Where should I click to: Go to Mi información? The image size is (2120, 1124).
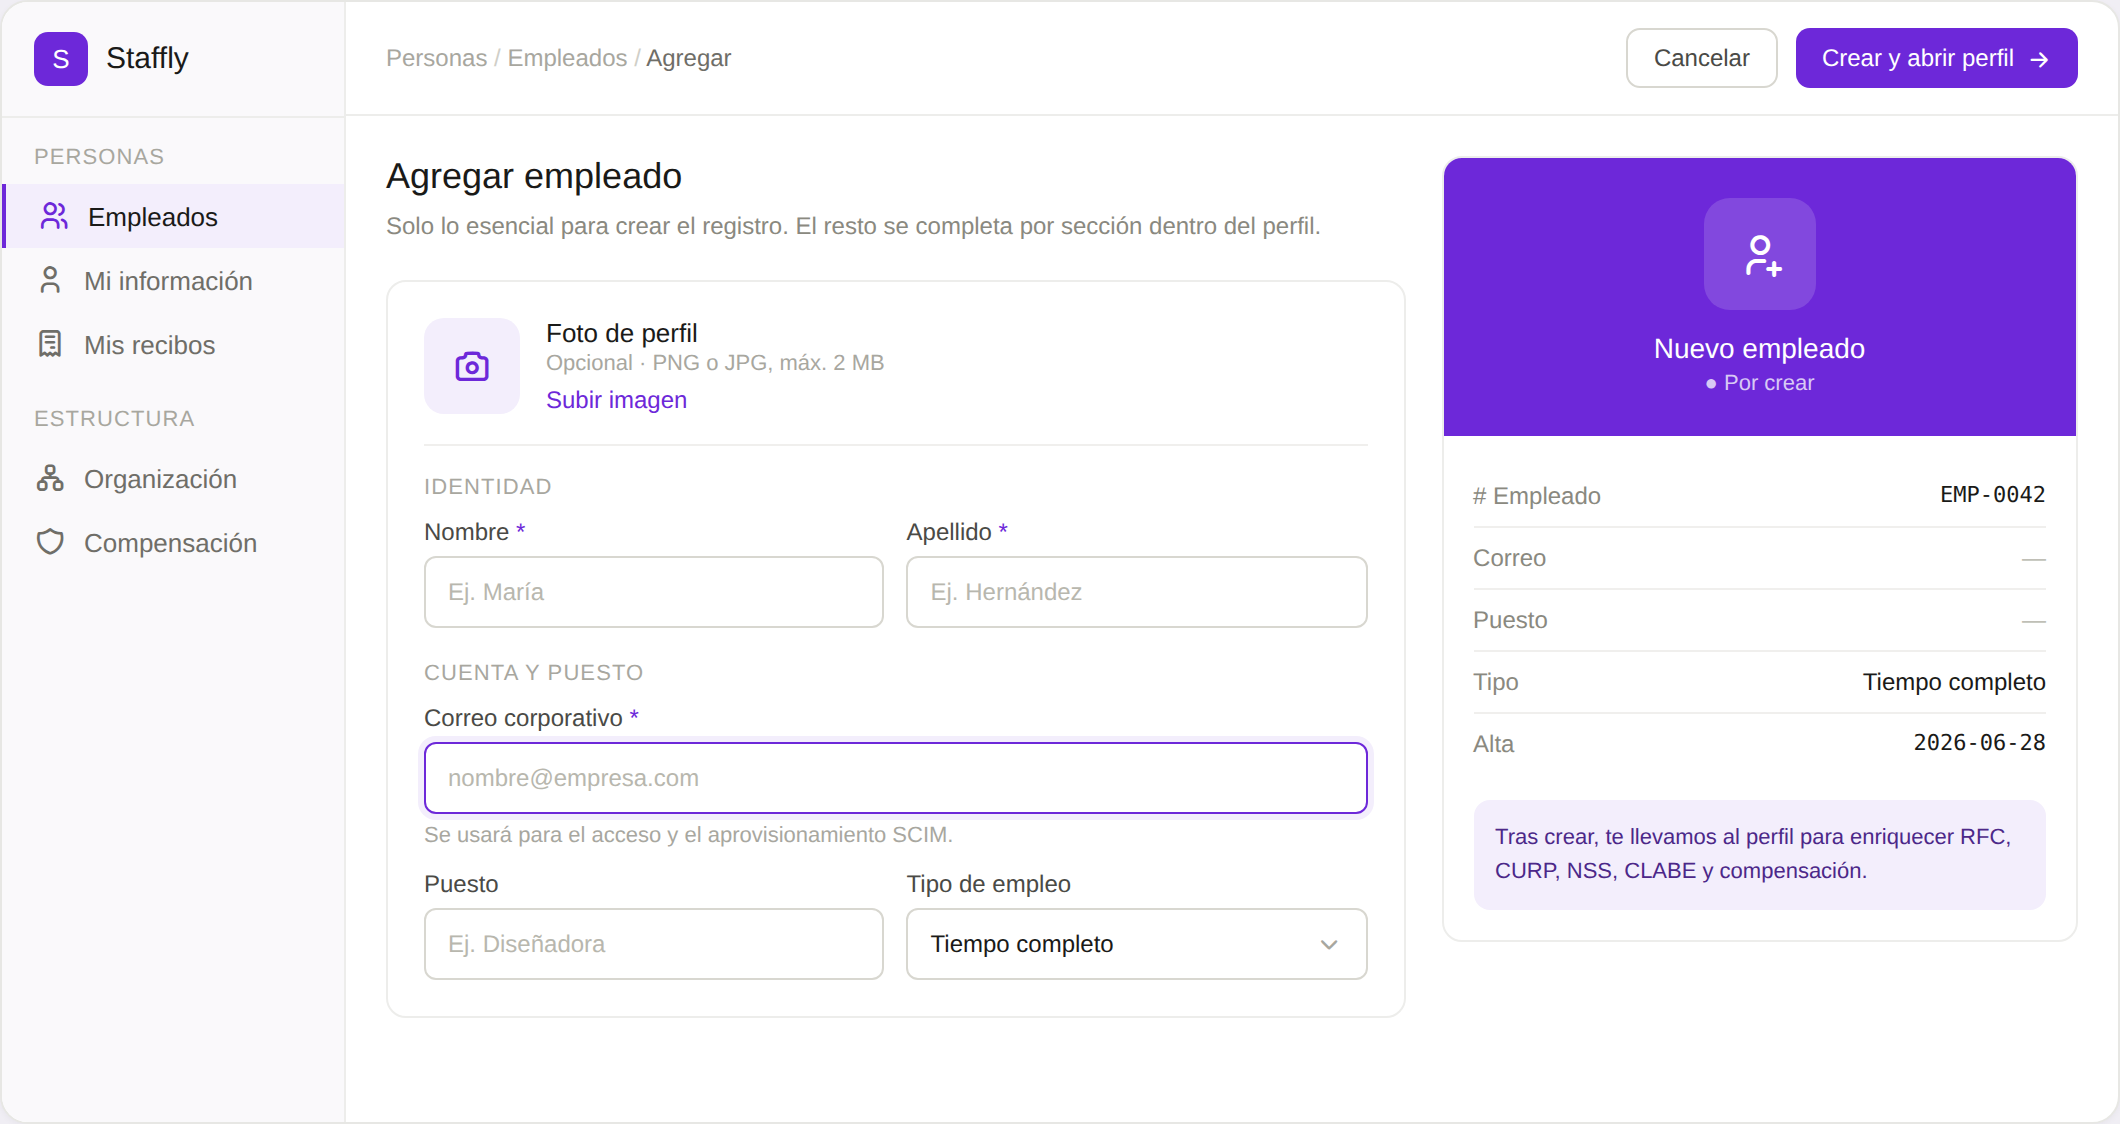pyautogui.click(x=174, y=280)
